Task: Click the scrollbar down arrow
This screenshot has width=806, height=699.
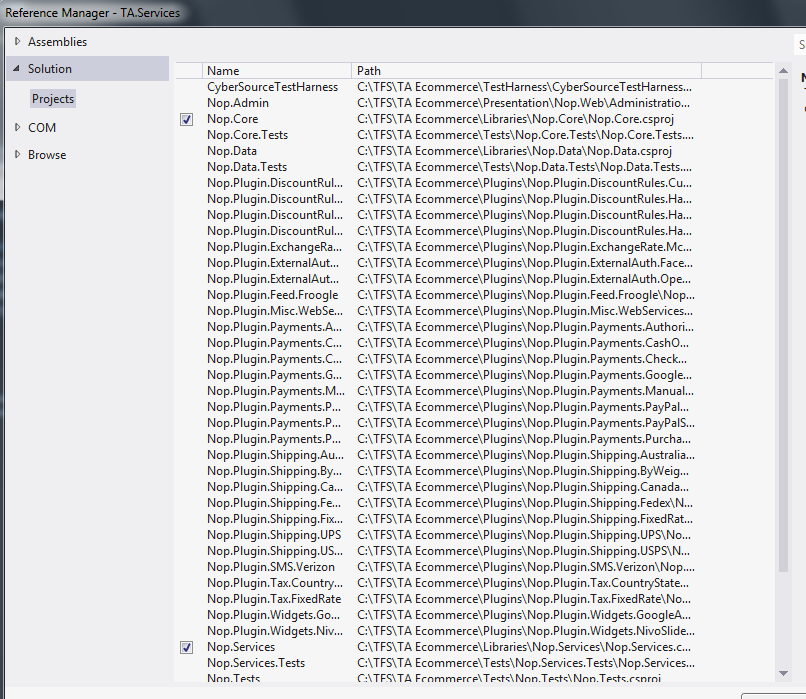Action: pyautogui.click(x=783, y=673)
